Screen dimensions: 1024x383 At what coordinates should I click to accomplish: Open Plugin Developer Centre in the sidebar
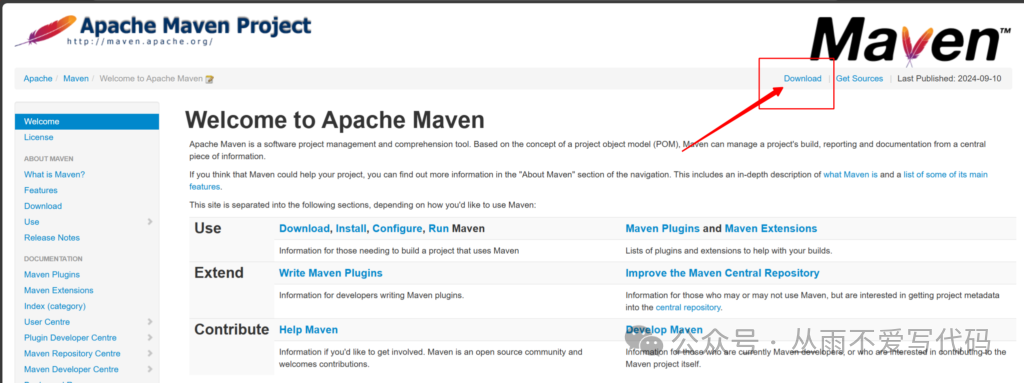[x=71, y=337]
